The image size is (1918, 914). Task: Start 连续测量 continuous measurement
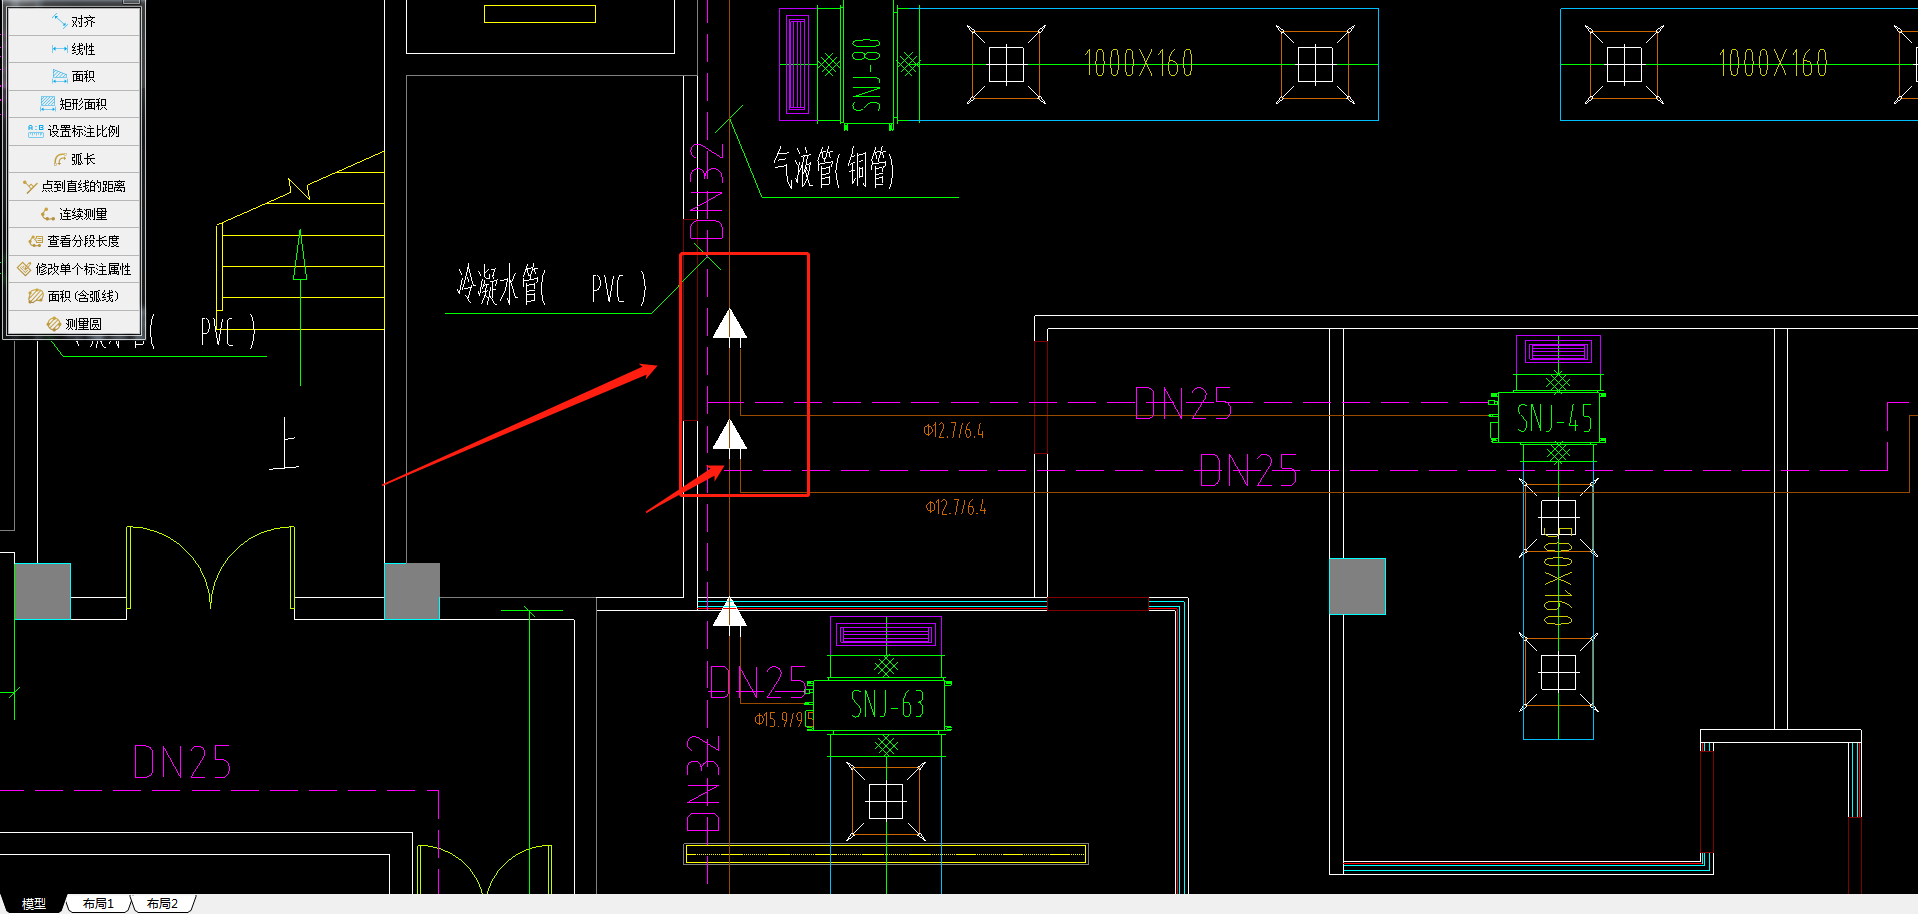74,214
